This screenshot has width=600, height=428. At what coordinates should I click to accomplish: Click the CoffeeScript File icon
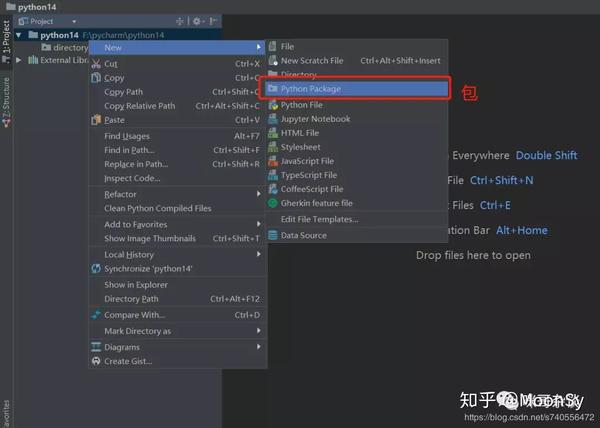(273, 189)
